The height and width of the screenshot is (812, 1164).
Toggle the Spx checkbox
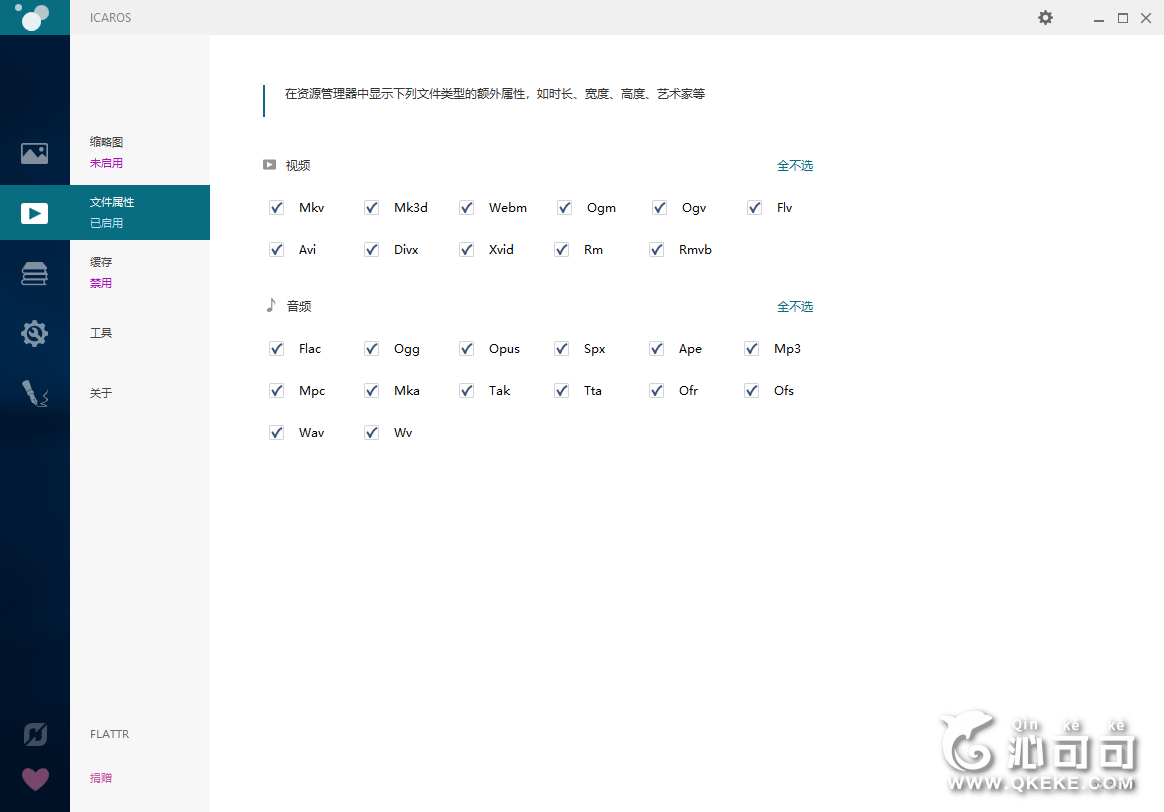pos(562,349)
